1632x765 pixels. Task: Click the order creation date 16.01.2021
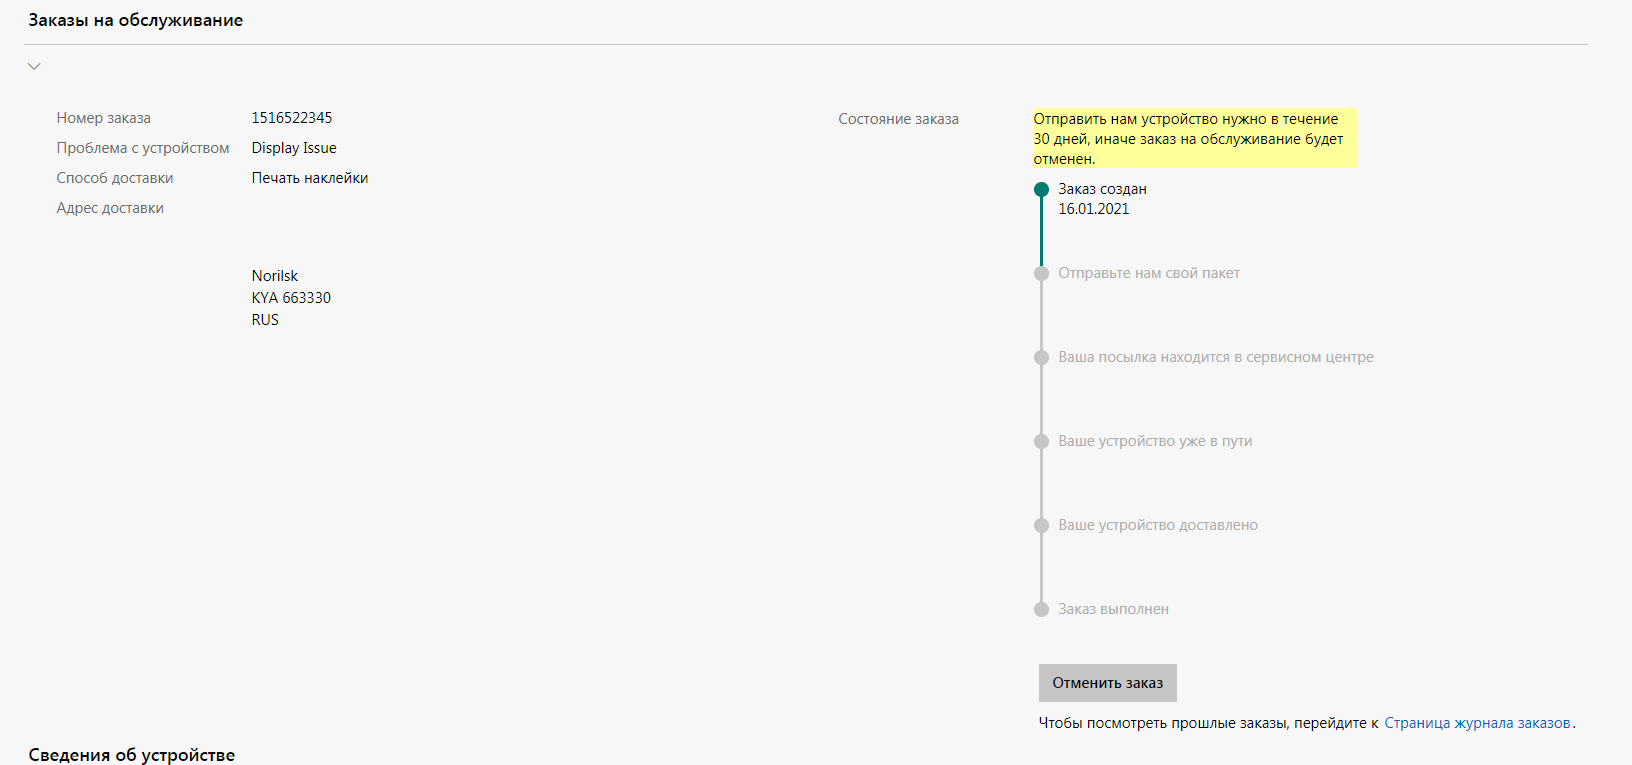1094,209
